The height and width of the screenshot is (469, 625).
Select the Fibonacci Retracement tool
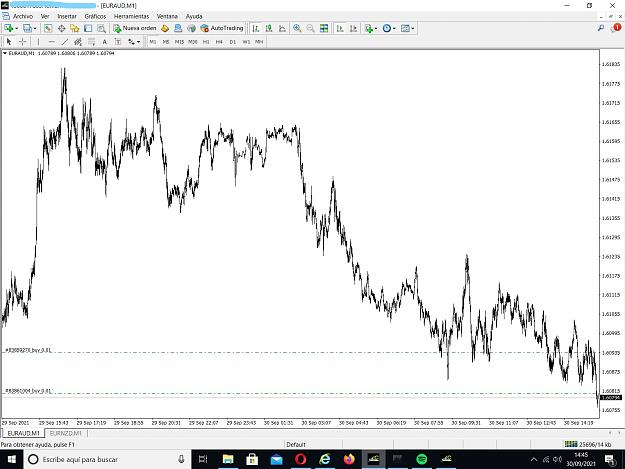point(91,41)
